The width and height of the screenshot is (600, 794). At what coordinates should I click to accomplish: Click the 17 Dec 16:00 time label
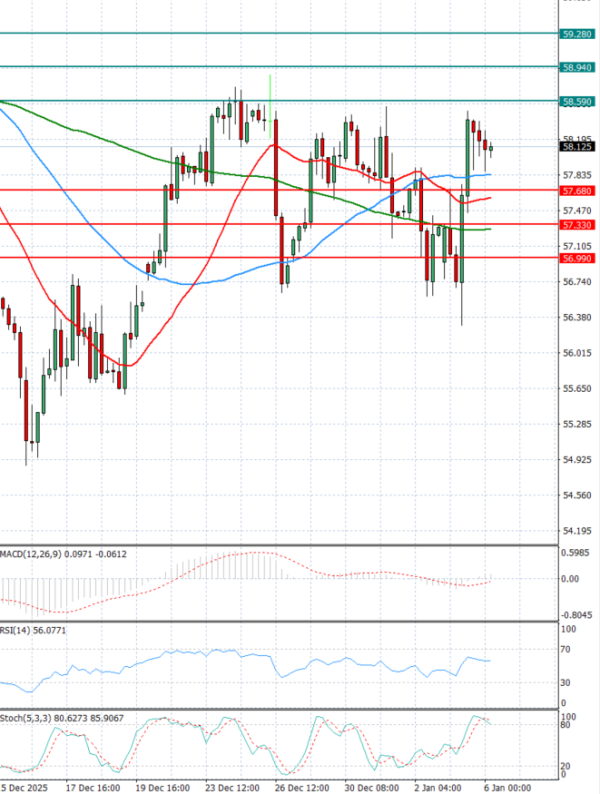pos(93,787)
